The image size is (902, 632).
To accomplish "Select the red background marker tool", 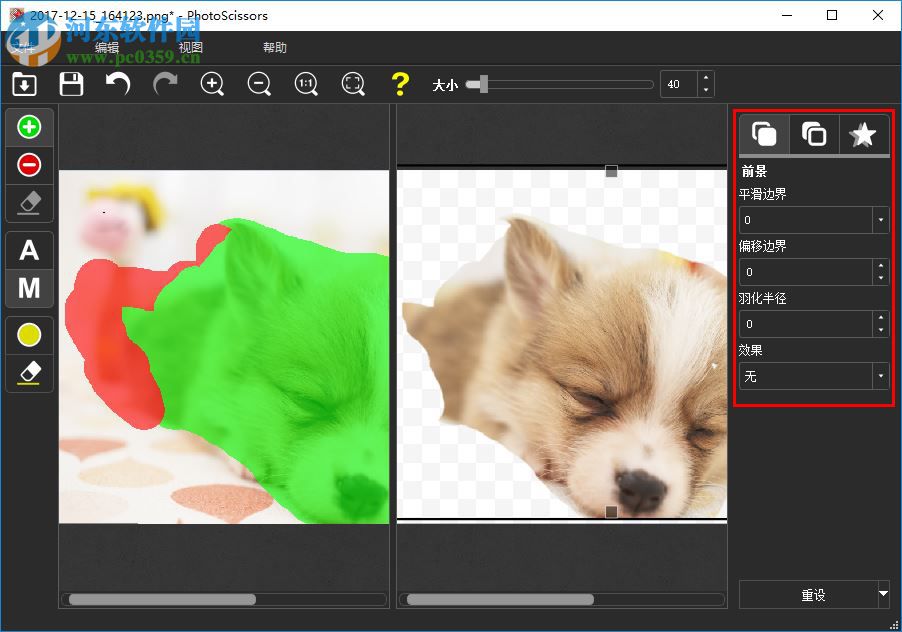I will click(x=29, y=164).
